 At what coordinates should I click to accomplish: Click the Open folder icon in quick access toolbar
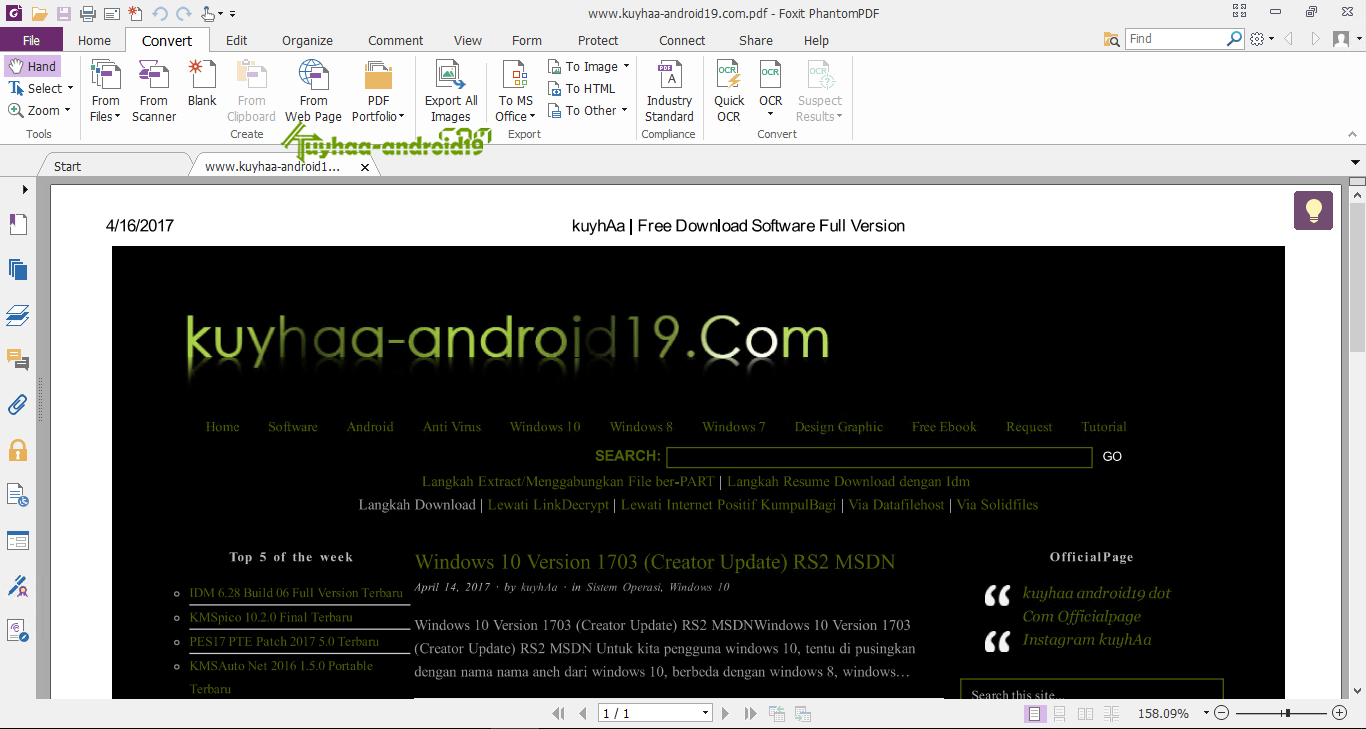[39, 14]
